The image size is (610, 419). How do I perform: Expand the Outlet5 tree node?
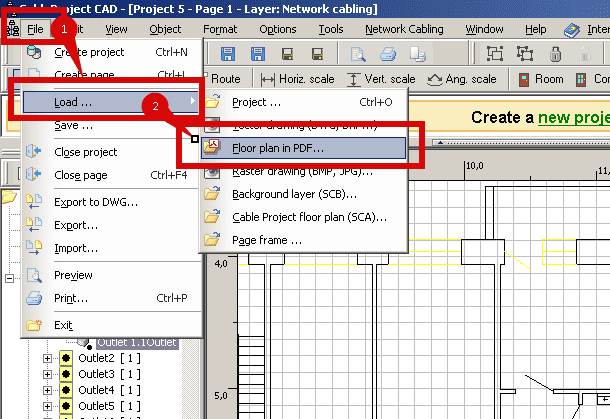[47, 405]
